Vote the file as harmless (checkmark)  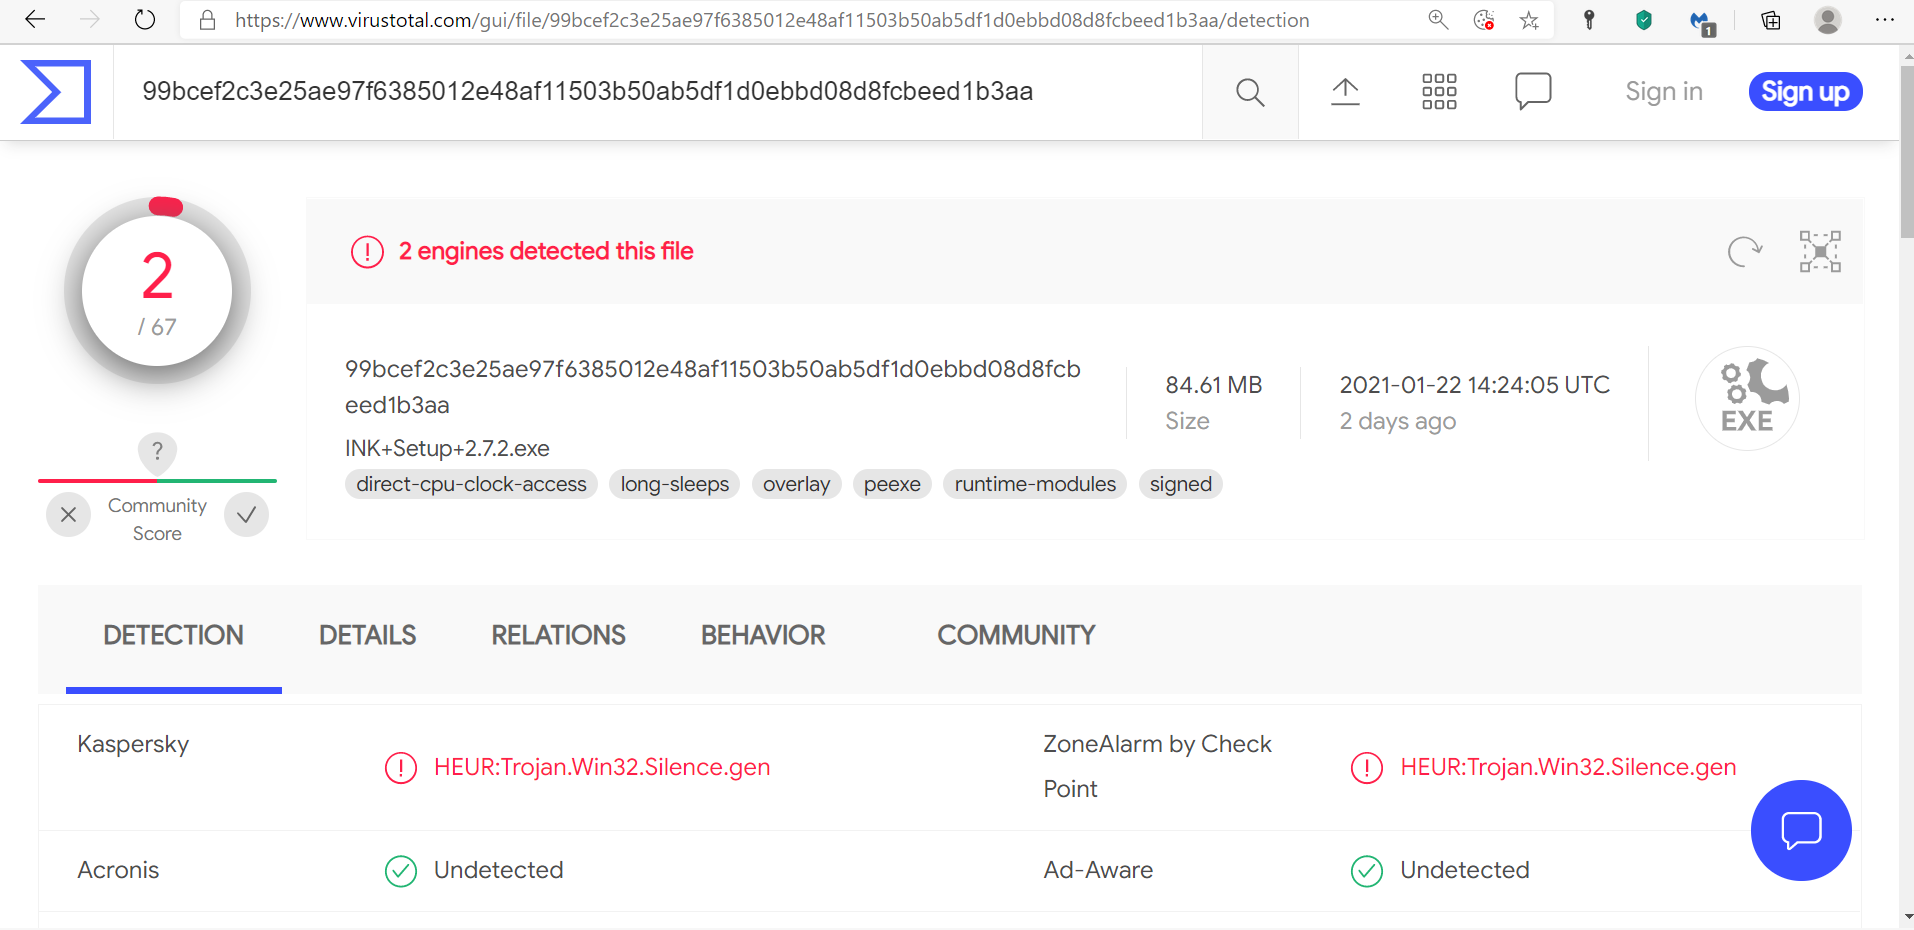pyautogui.click(x=247, y=515)
